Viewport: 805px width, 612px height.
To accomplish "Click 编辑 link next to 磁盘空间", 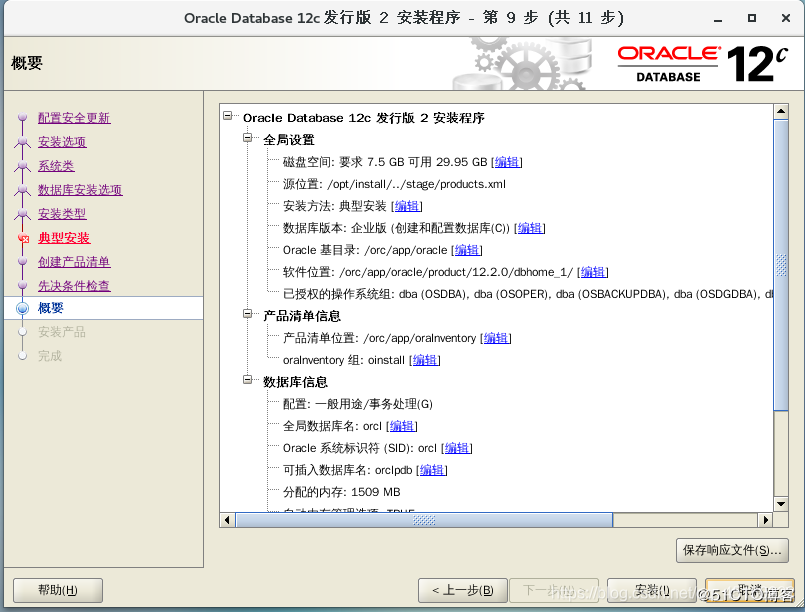I will 507,162.
